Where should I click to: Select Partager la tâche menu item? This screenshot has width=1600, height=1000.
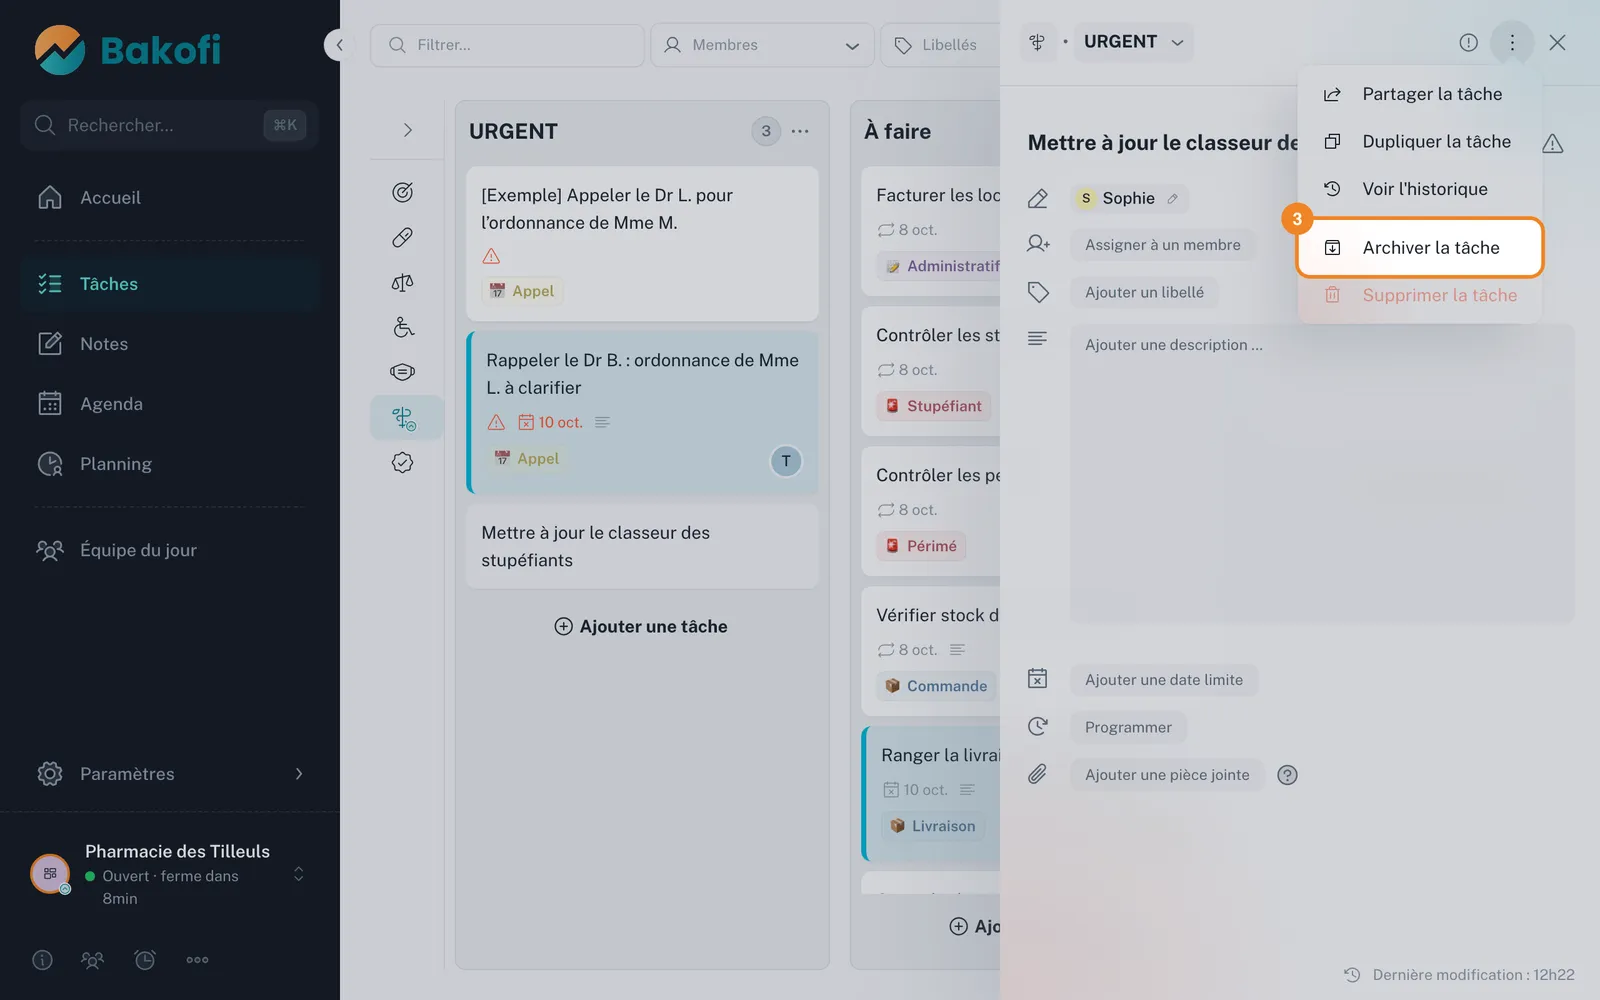1420,94
